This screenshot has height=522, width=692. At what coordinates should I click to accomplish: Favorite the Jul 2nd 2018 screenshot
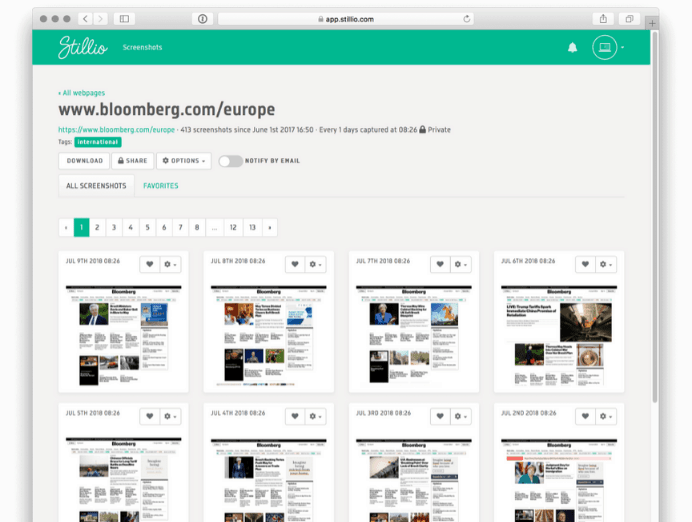click(x=585, y=416)
